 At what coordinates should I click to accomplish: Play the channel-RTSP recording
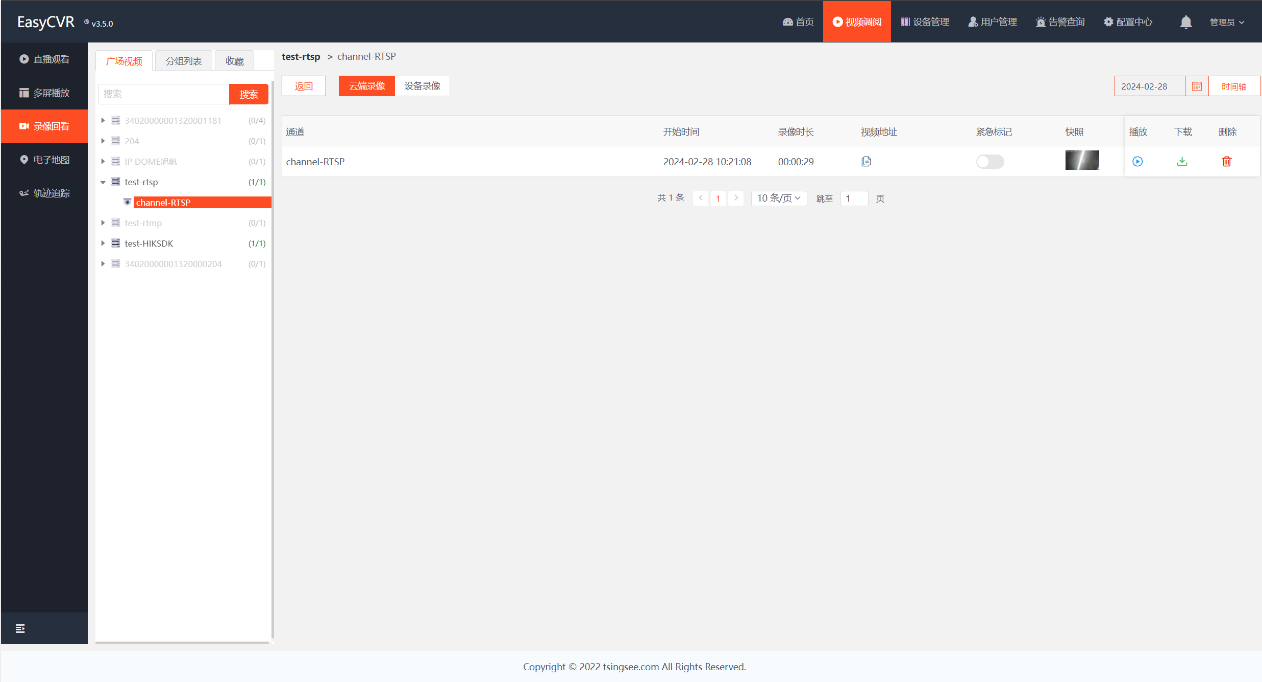[1137, 162]
